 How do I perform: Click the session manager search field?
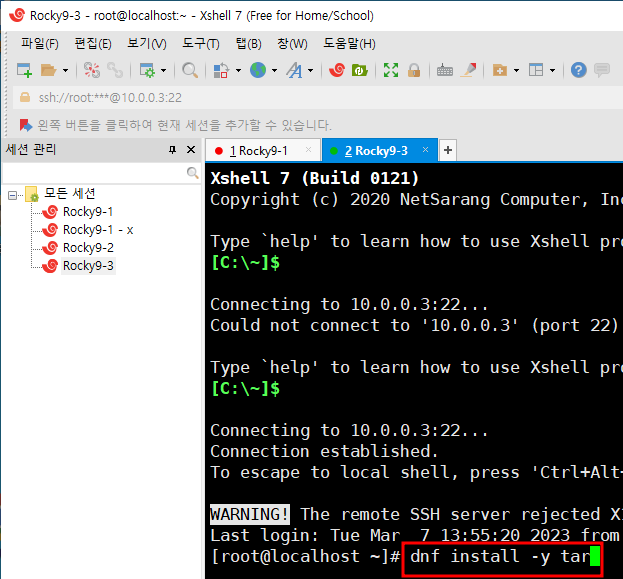[94, 173]
